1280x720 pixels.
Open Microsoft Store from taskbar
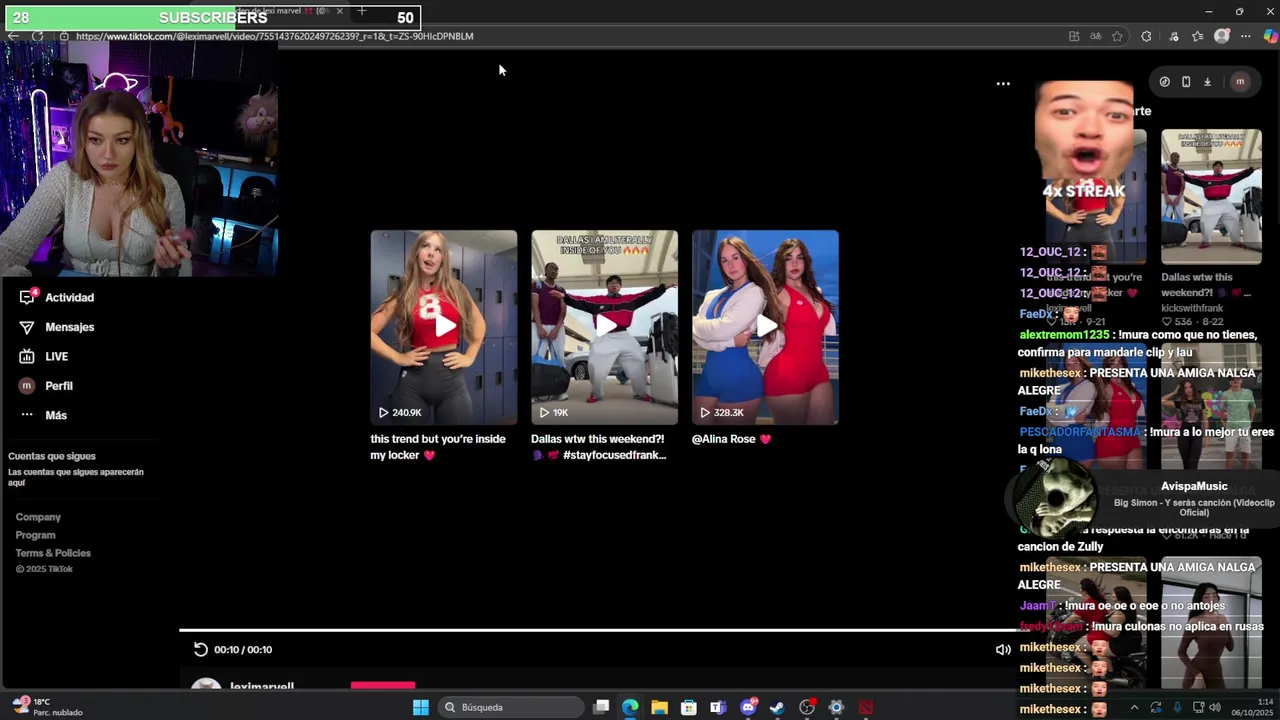689,707
